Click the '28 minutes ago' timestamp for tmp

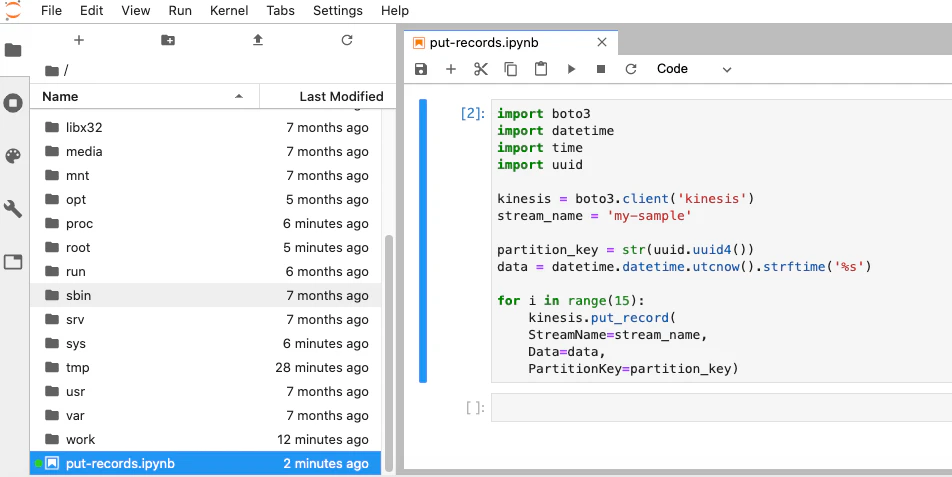(322, 368)
